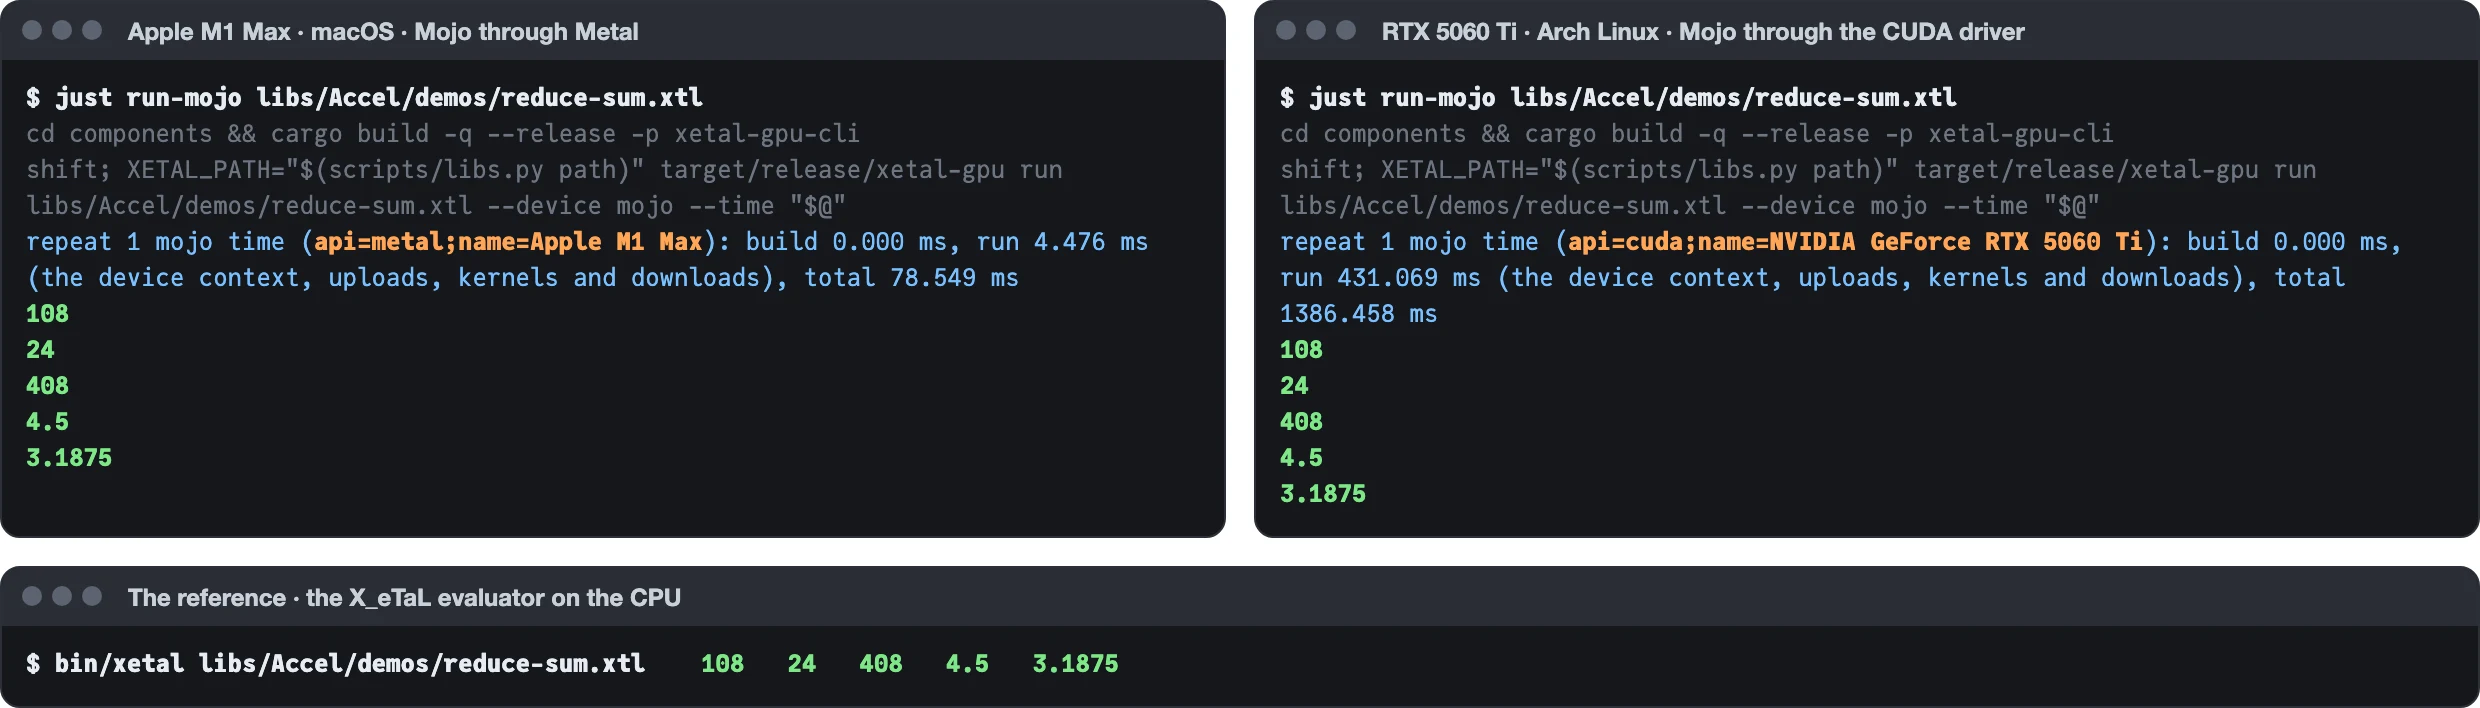Click the RTX 5060 Ti window title
The width and height of the screenshot is (2480, 708).
tap(1703, 32)
